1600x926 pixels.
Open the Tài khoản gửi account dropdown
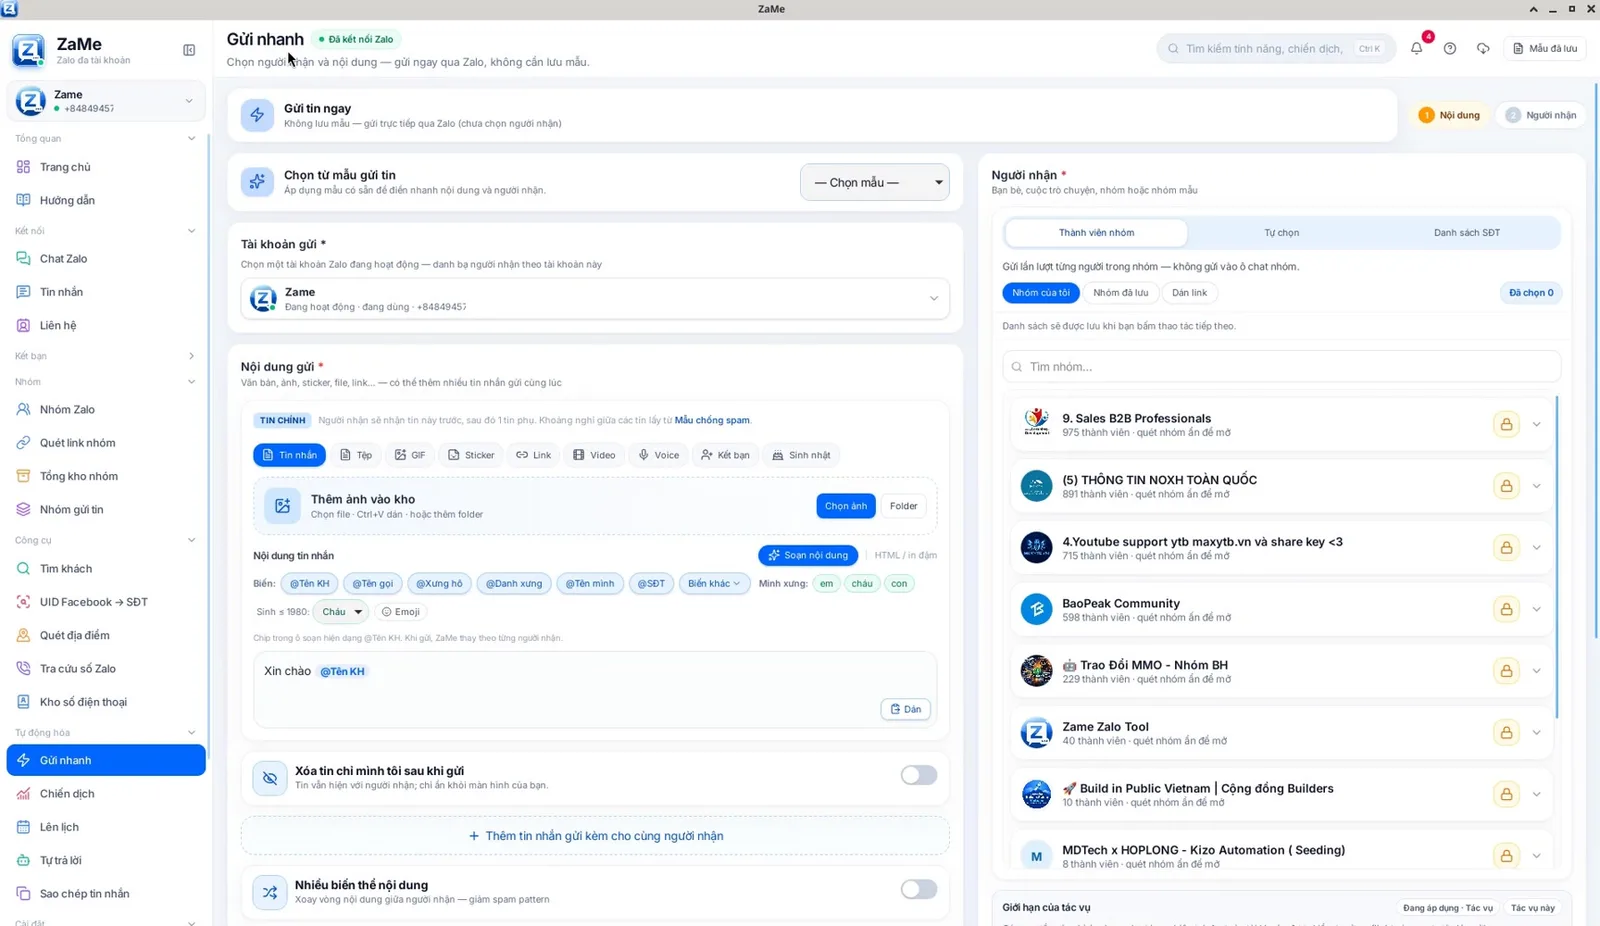tap(595, 298)
